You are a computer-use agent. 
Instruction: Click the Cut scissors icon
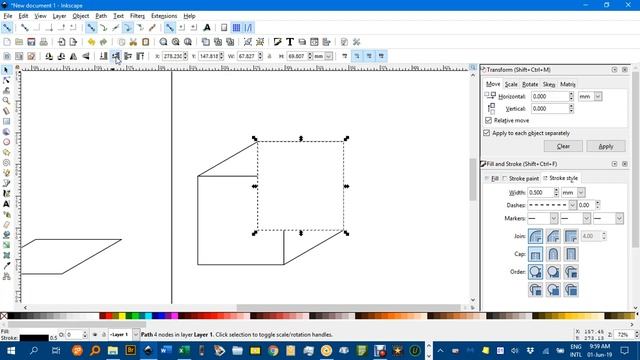[x=133, y=42]
